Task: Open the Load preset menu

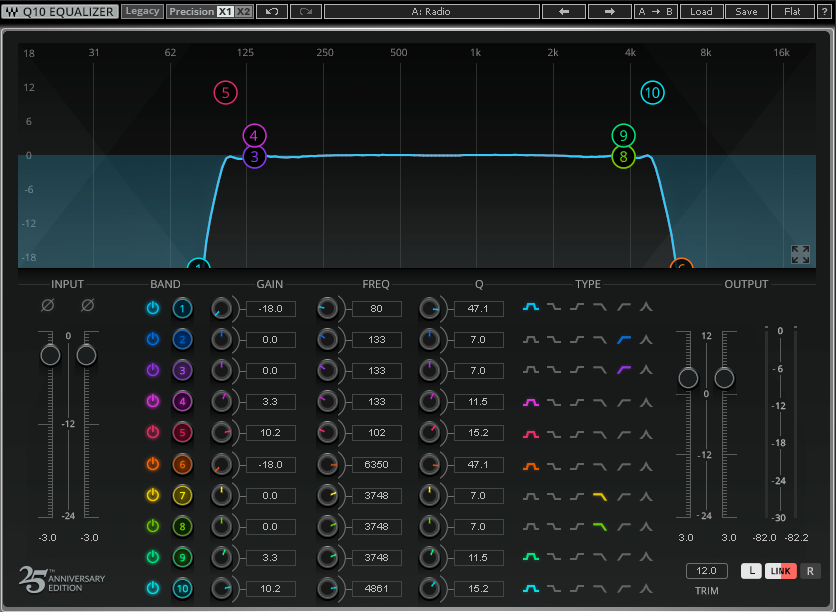Action: pyautogui.click(x=701, y=11)
